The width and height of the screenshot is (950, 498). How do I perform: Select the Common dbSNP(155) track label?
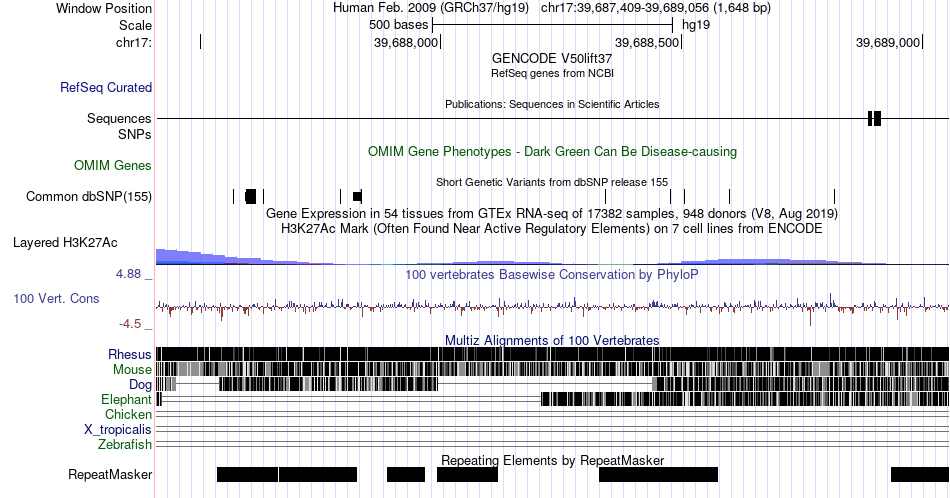click(89, 196)
